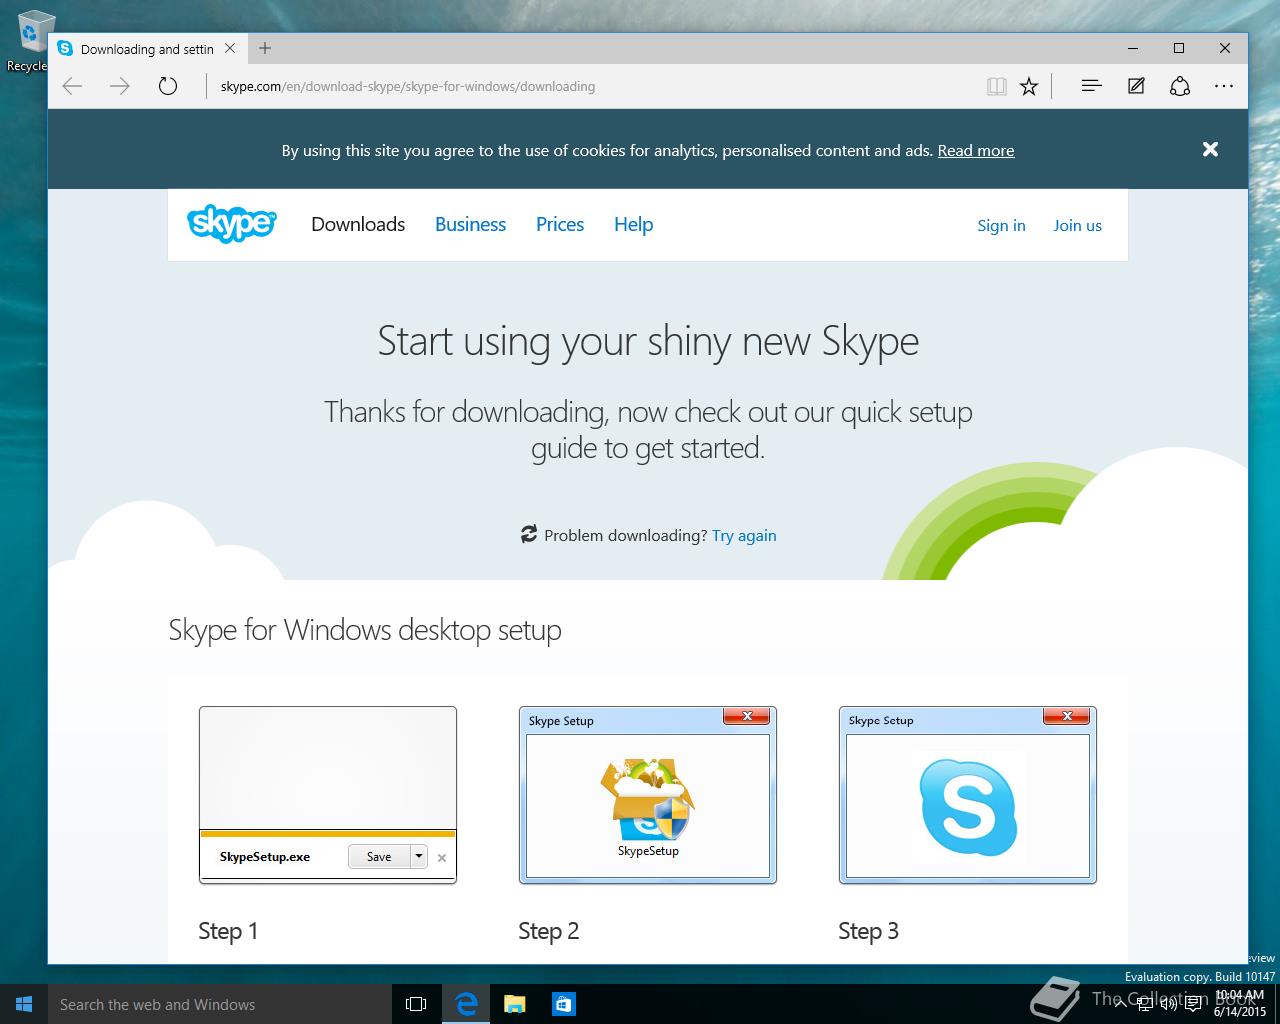Click the 'Start using your shiny new Skype' heading
The width and height of the screenshot is (1280, 1024).
pyautogui.click(x=648, y=341)
